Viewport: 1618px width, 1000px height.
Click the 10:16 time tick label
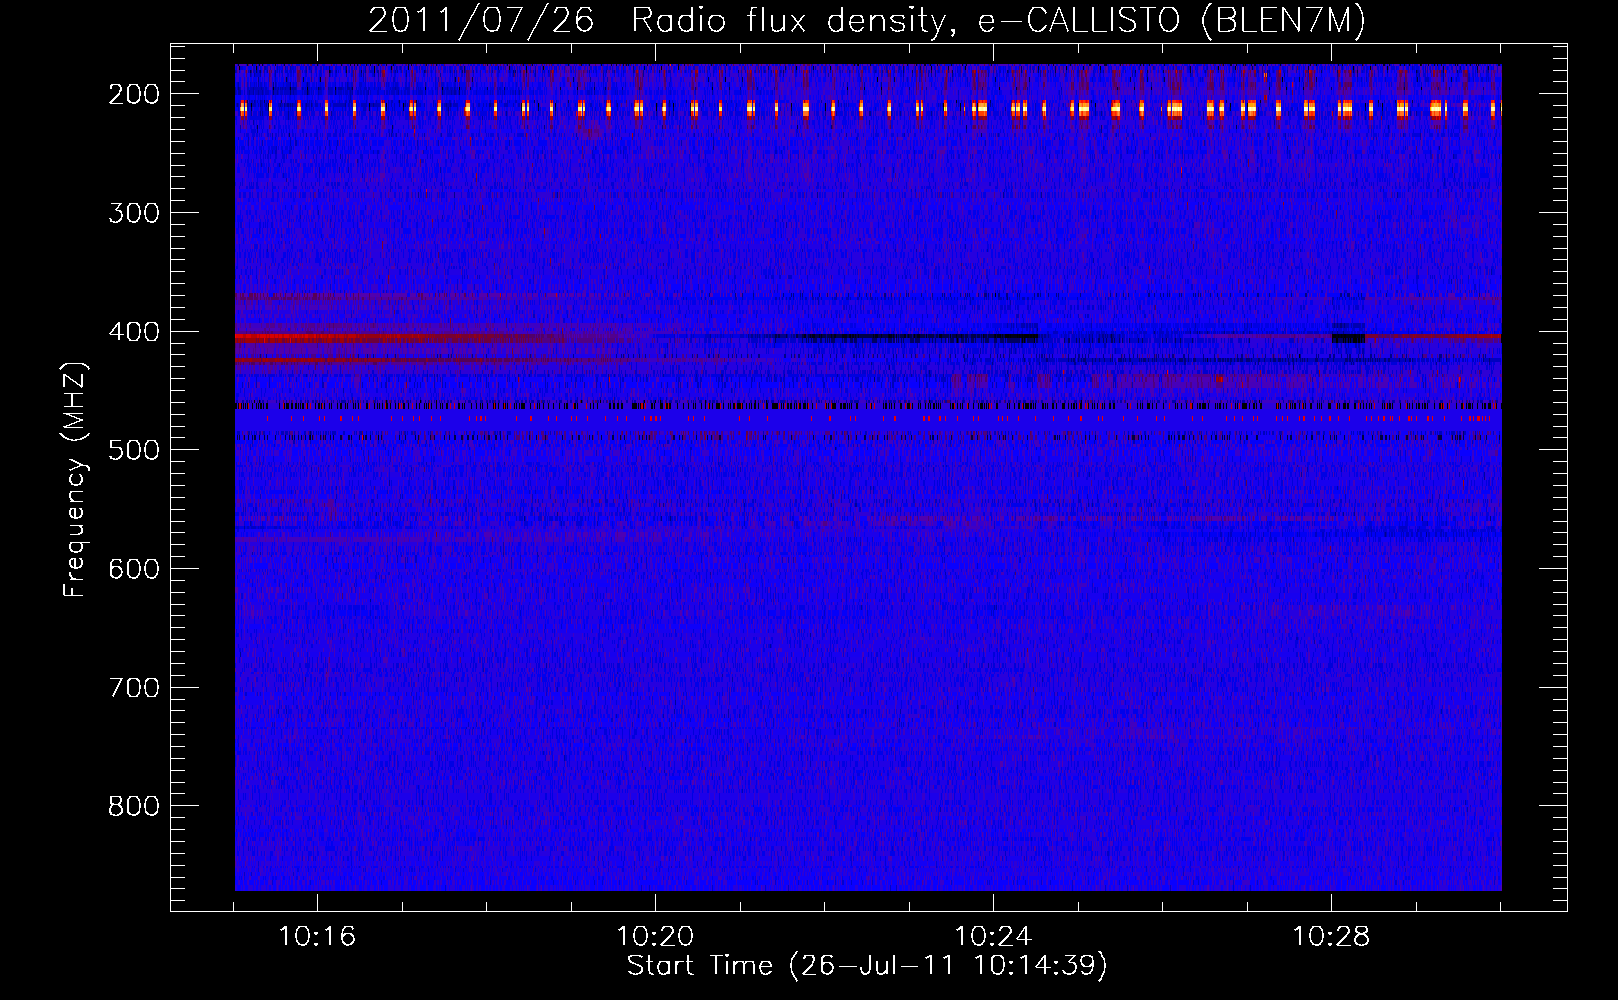click(x=317, y=937)
